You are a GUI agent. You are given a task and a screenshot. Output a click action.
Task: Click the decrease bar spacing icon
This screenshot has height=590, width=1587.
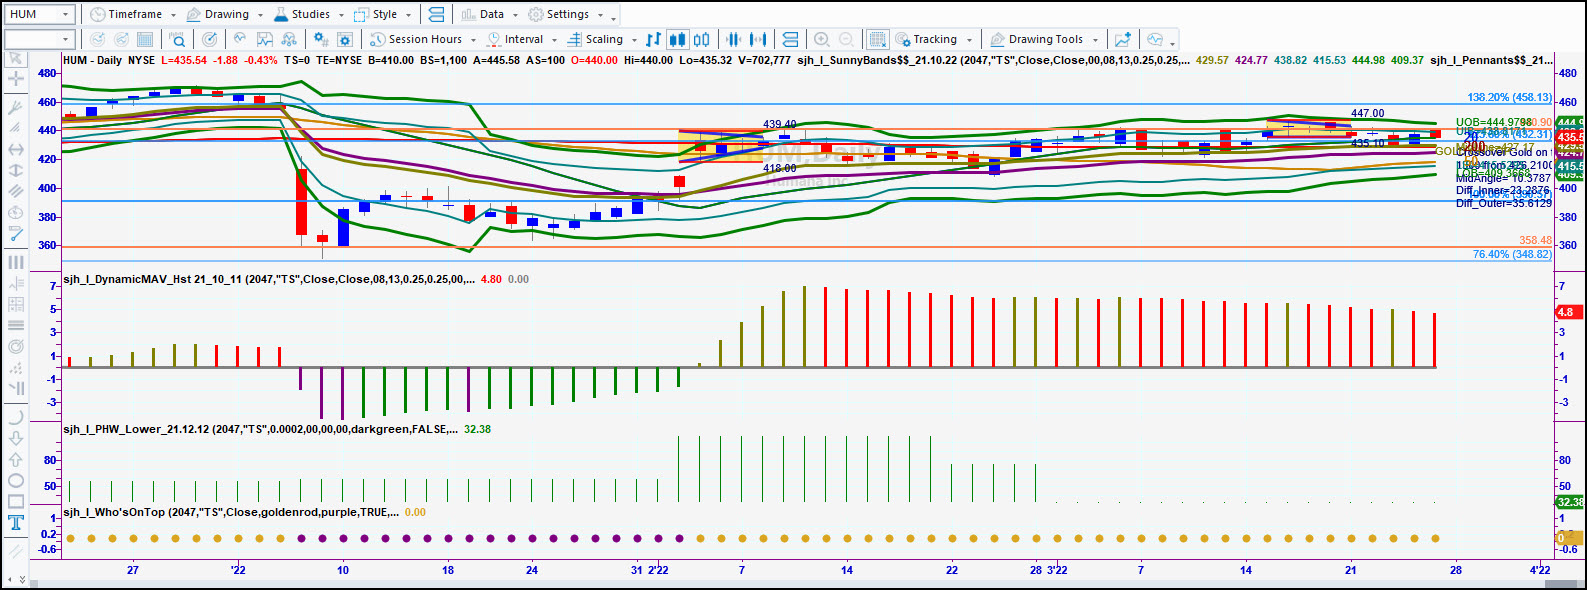pos(733,39)
